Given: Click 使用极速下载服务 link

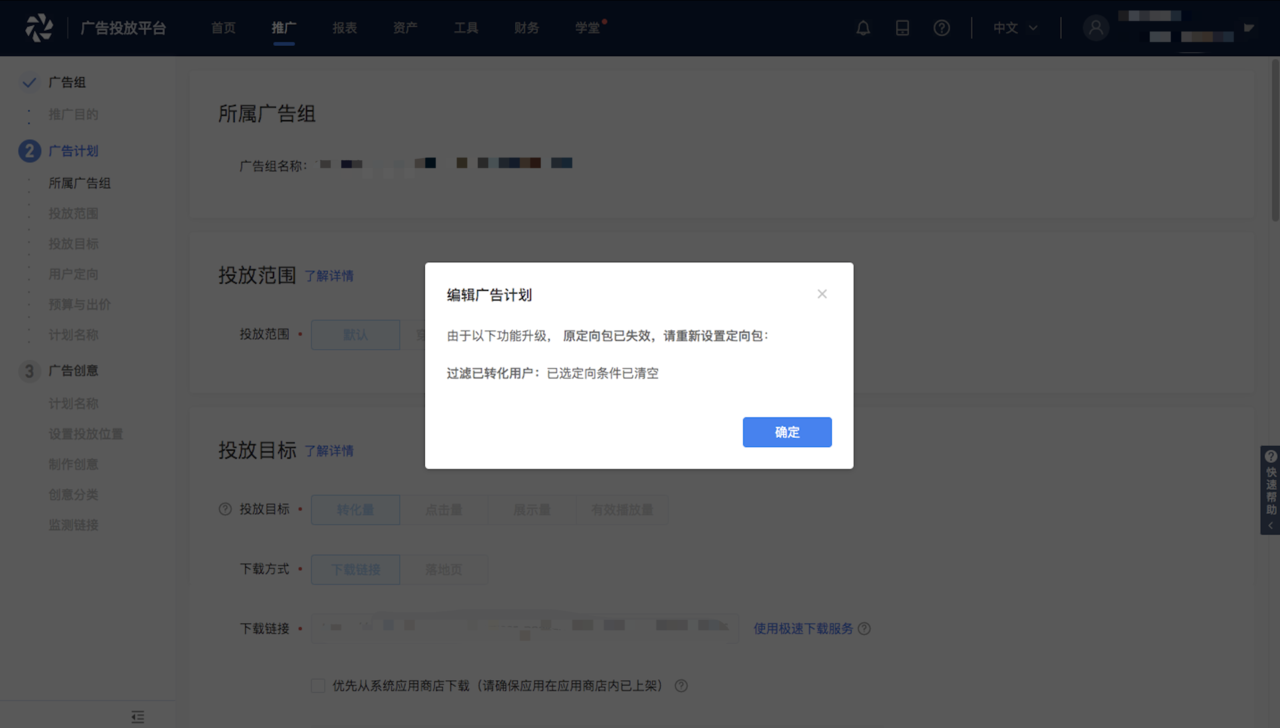Looking at the screenshot, I should 803,629.
